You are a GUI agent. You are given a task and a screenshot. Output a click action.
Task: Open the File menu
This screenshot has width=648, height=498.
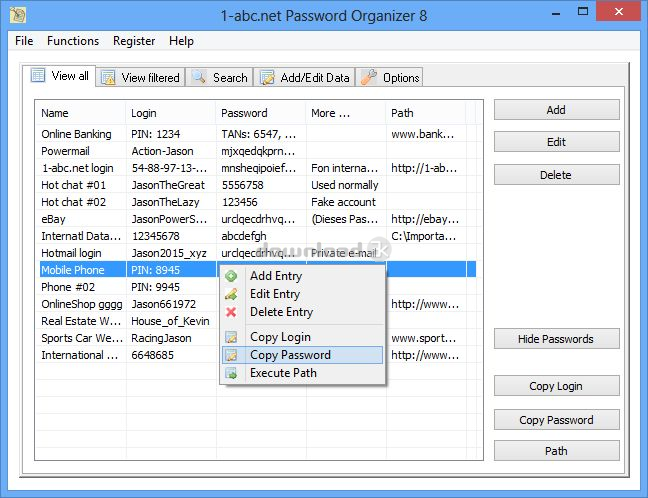coord(24,41)
